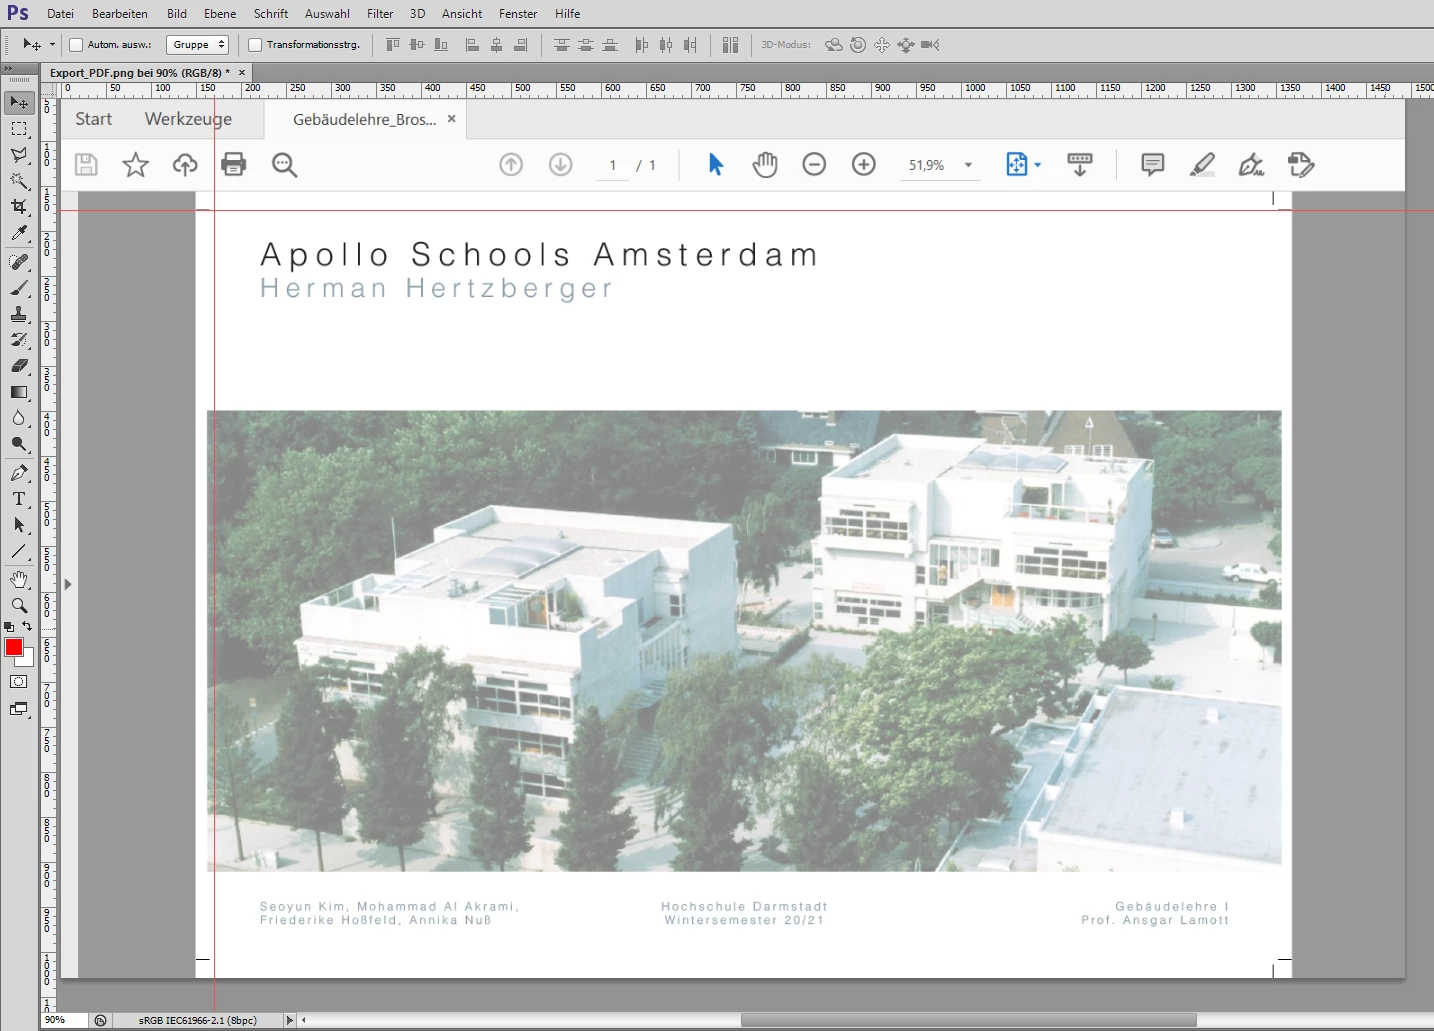
Task: Reset default foreground and background colors
Action: coord(9,627)
